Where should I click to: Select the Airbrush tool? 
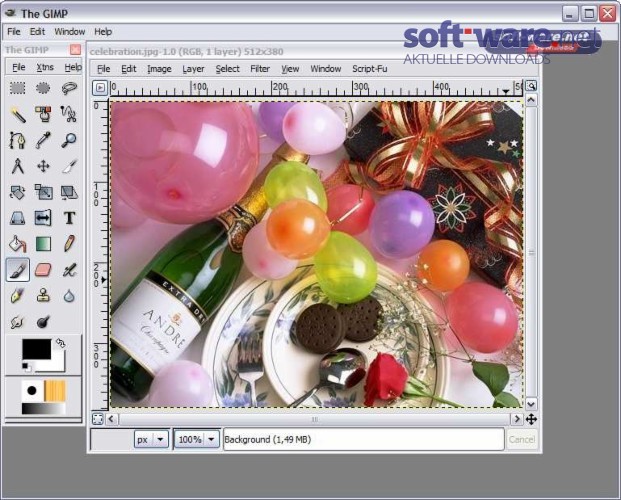69,270
